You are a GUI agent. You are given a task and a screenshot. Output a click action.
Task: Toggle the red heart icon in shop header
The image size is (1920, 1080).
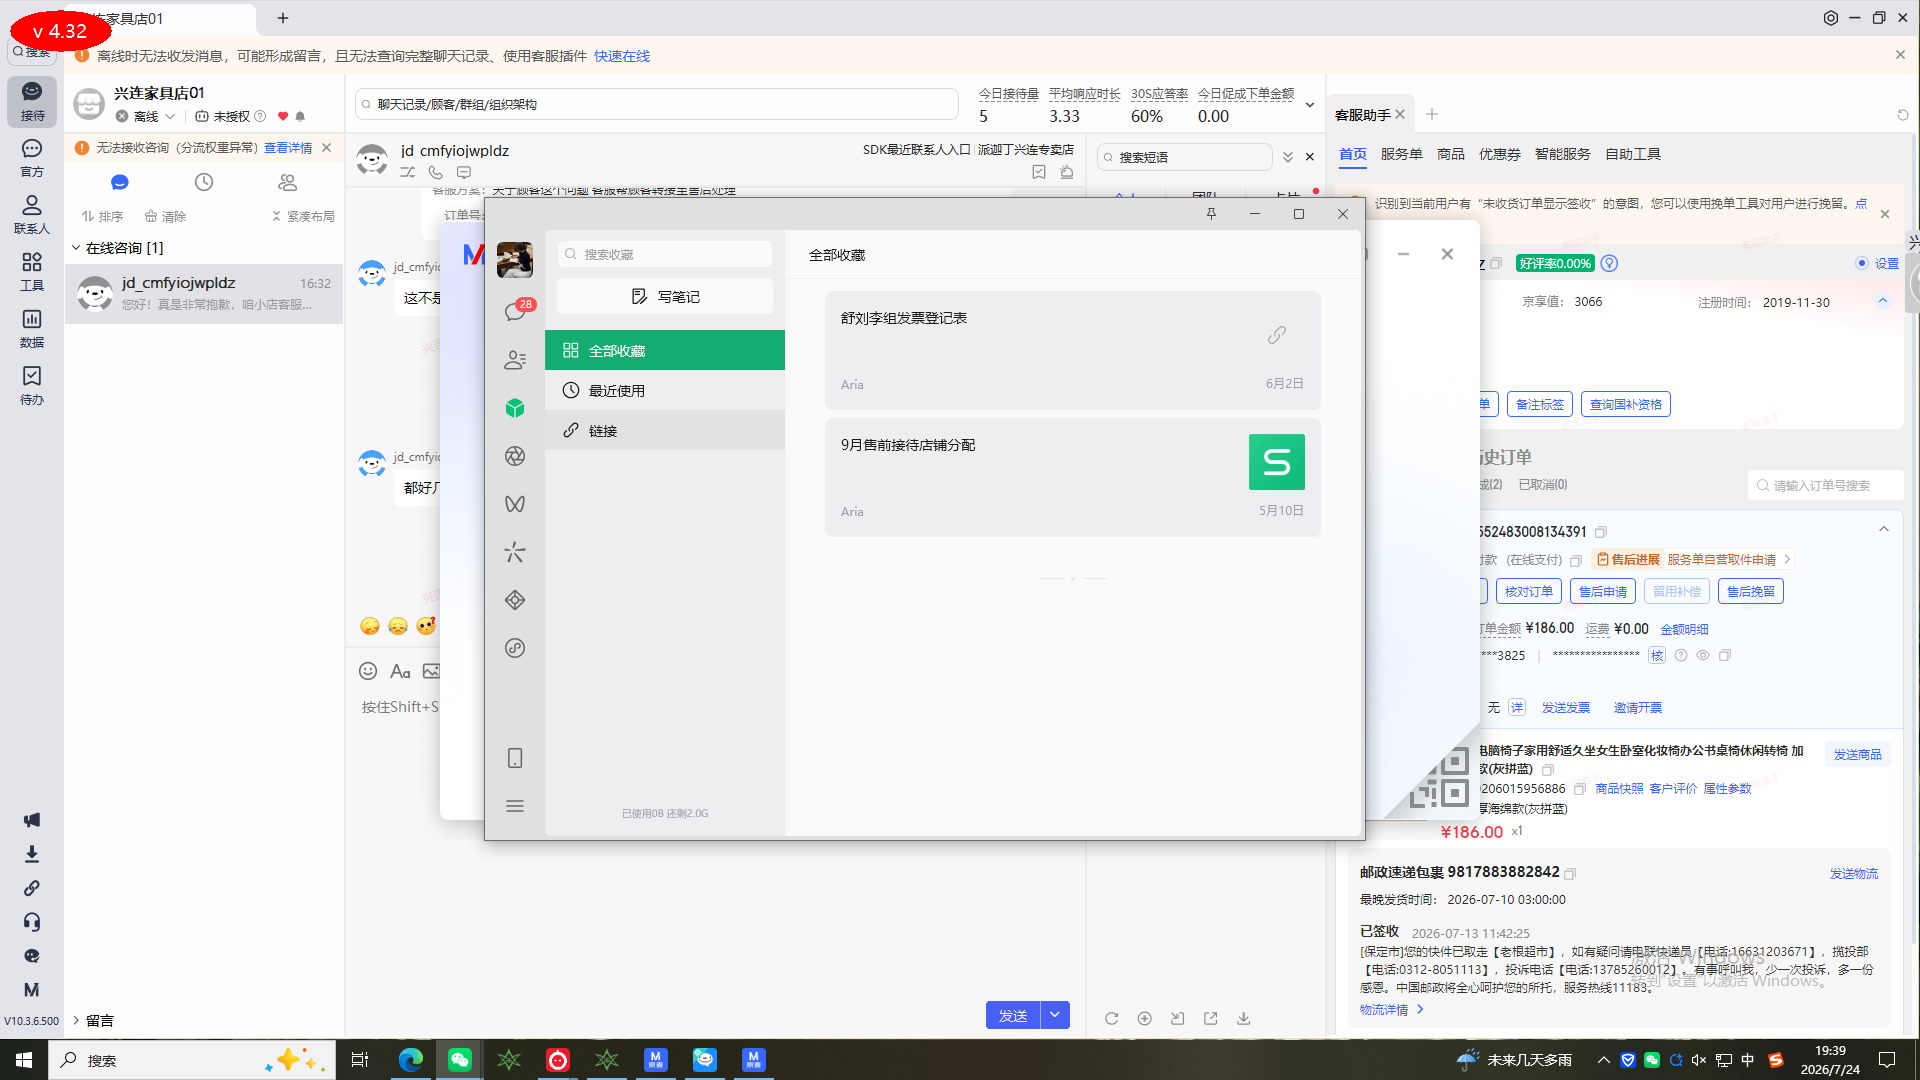click(283, 116)
